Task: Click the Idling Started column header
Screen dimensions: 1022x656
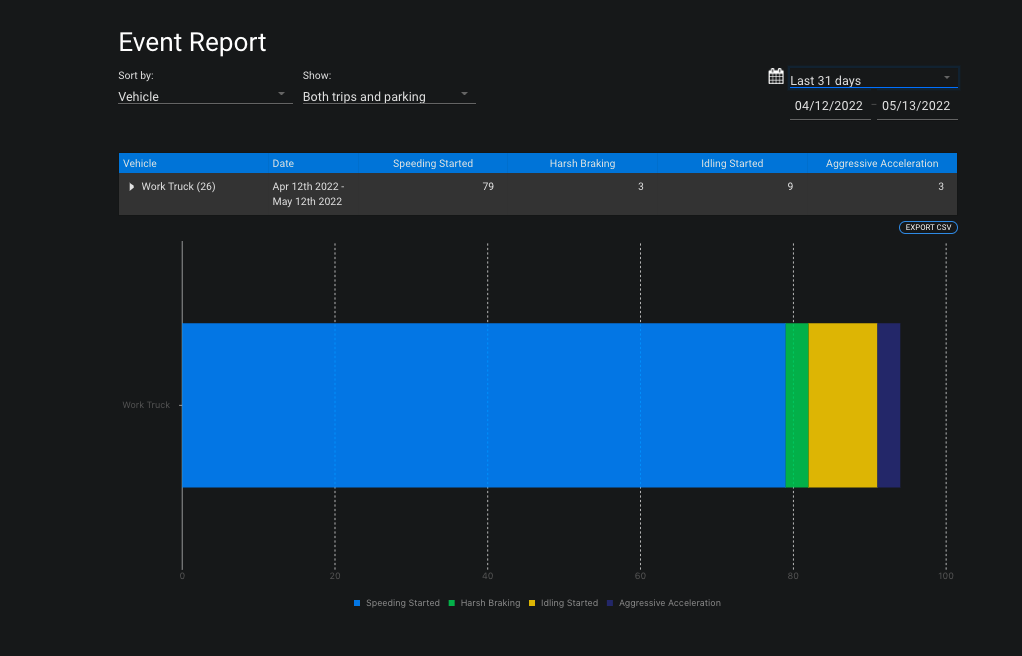Action: click(x=732, y=164)
